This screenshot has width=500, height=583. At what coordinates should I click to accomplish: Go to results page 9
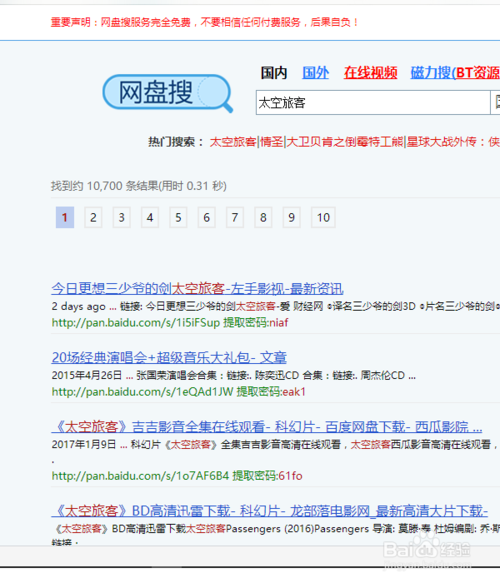pyautogui.click(x=291, y=217)
